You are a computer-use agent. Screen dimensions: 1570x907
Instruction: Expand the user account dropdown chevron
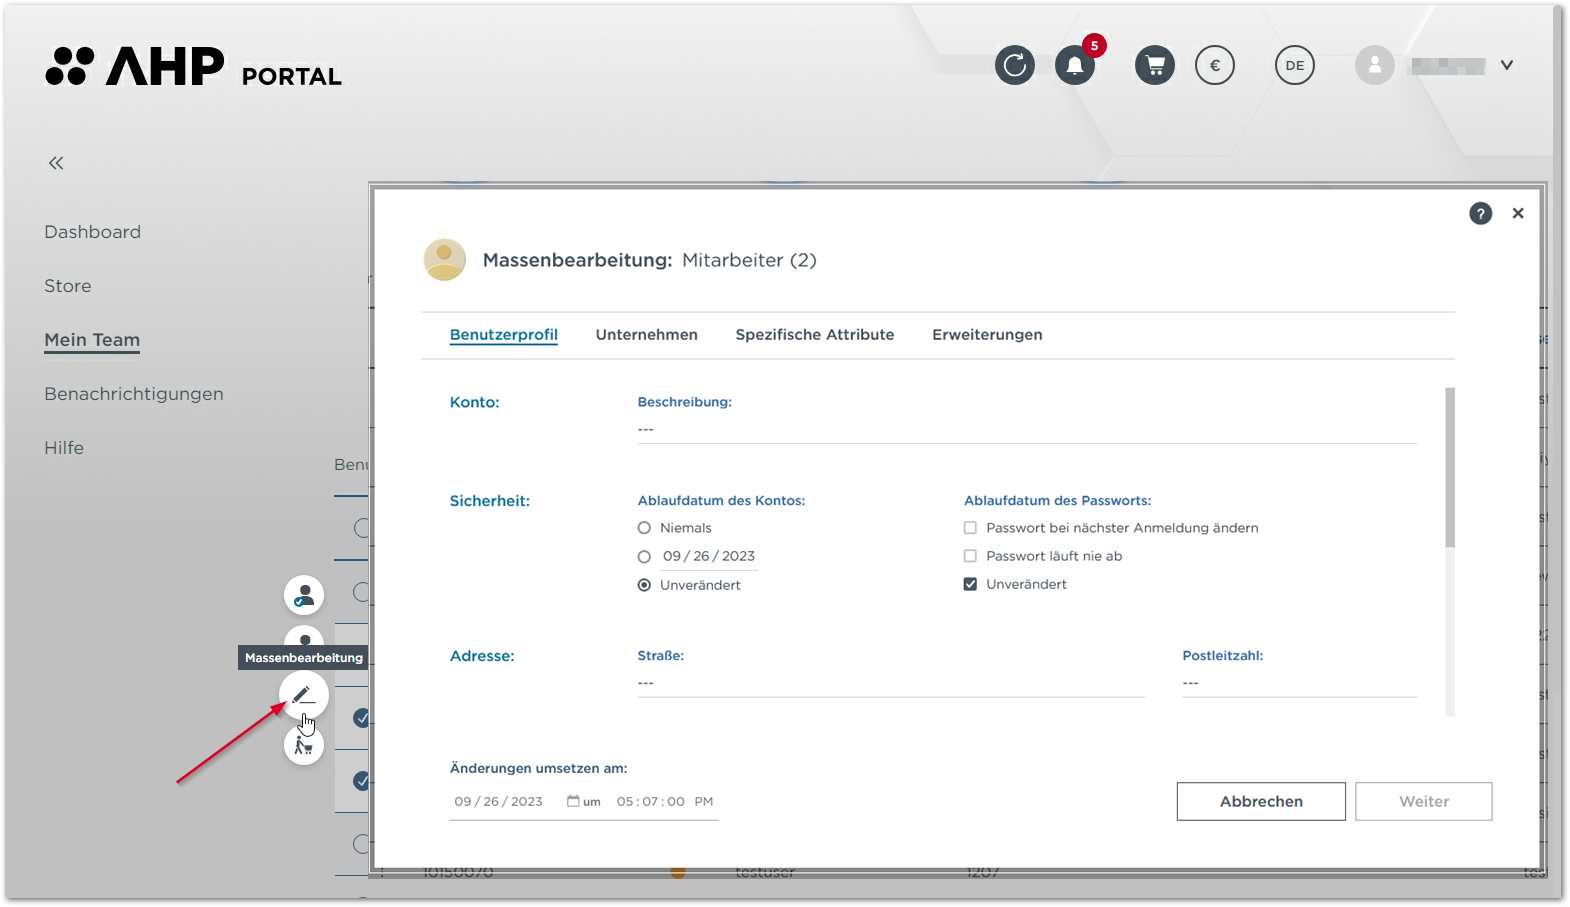1507,66
